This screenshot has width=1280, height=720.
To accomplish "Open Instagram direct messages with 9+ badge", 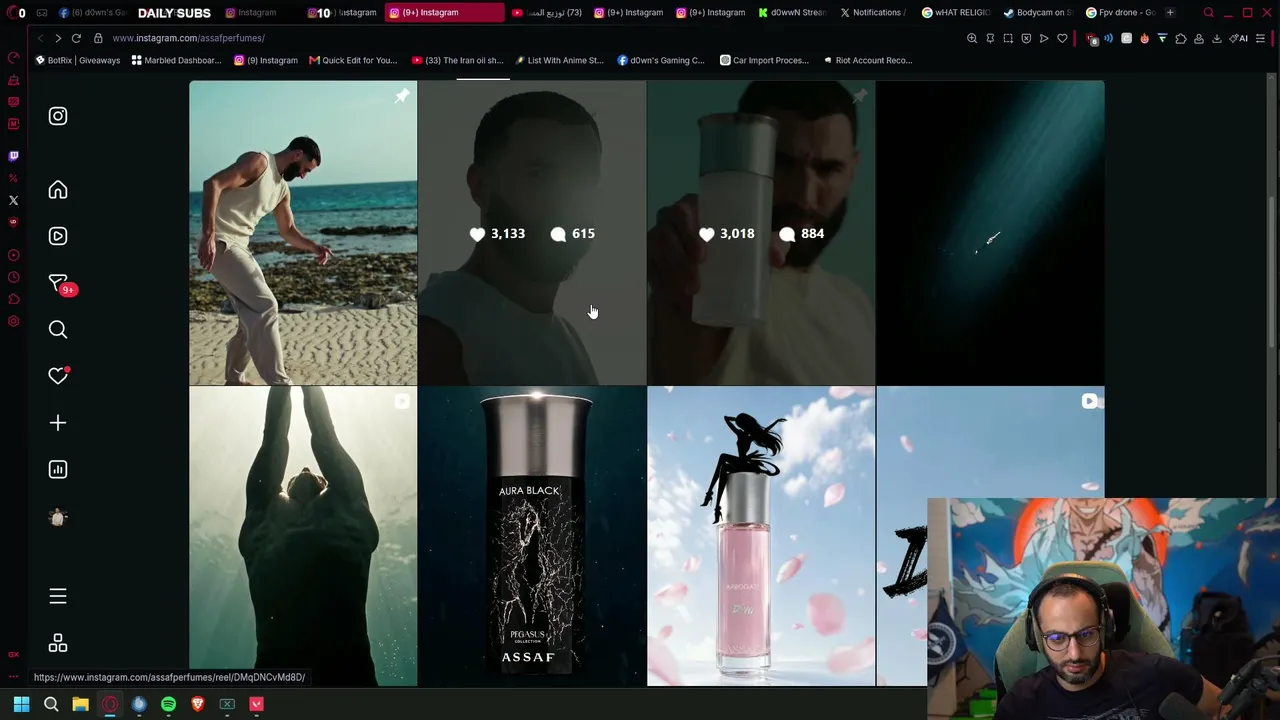I will click(x=58, y=284).
